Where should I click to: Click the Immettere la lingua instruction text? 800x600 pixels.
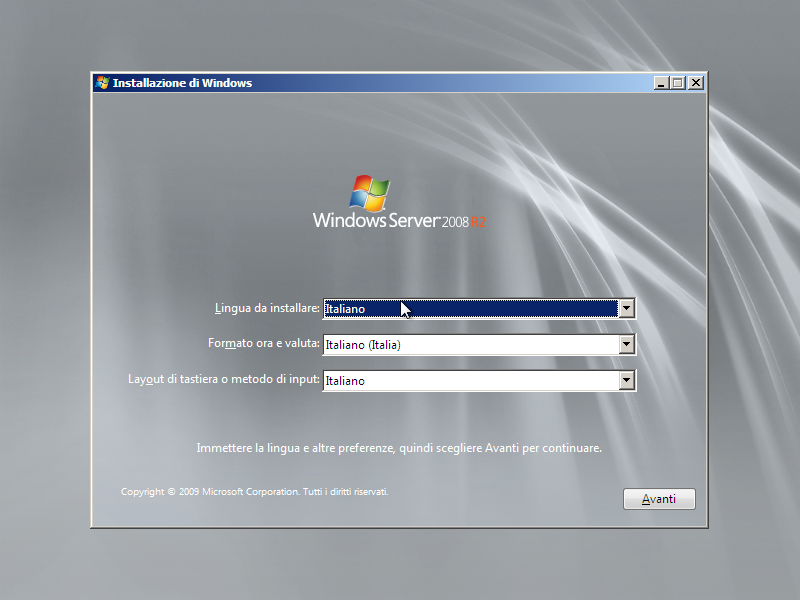point(399,448)
